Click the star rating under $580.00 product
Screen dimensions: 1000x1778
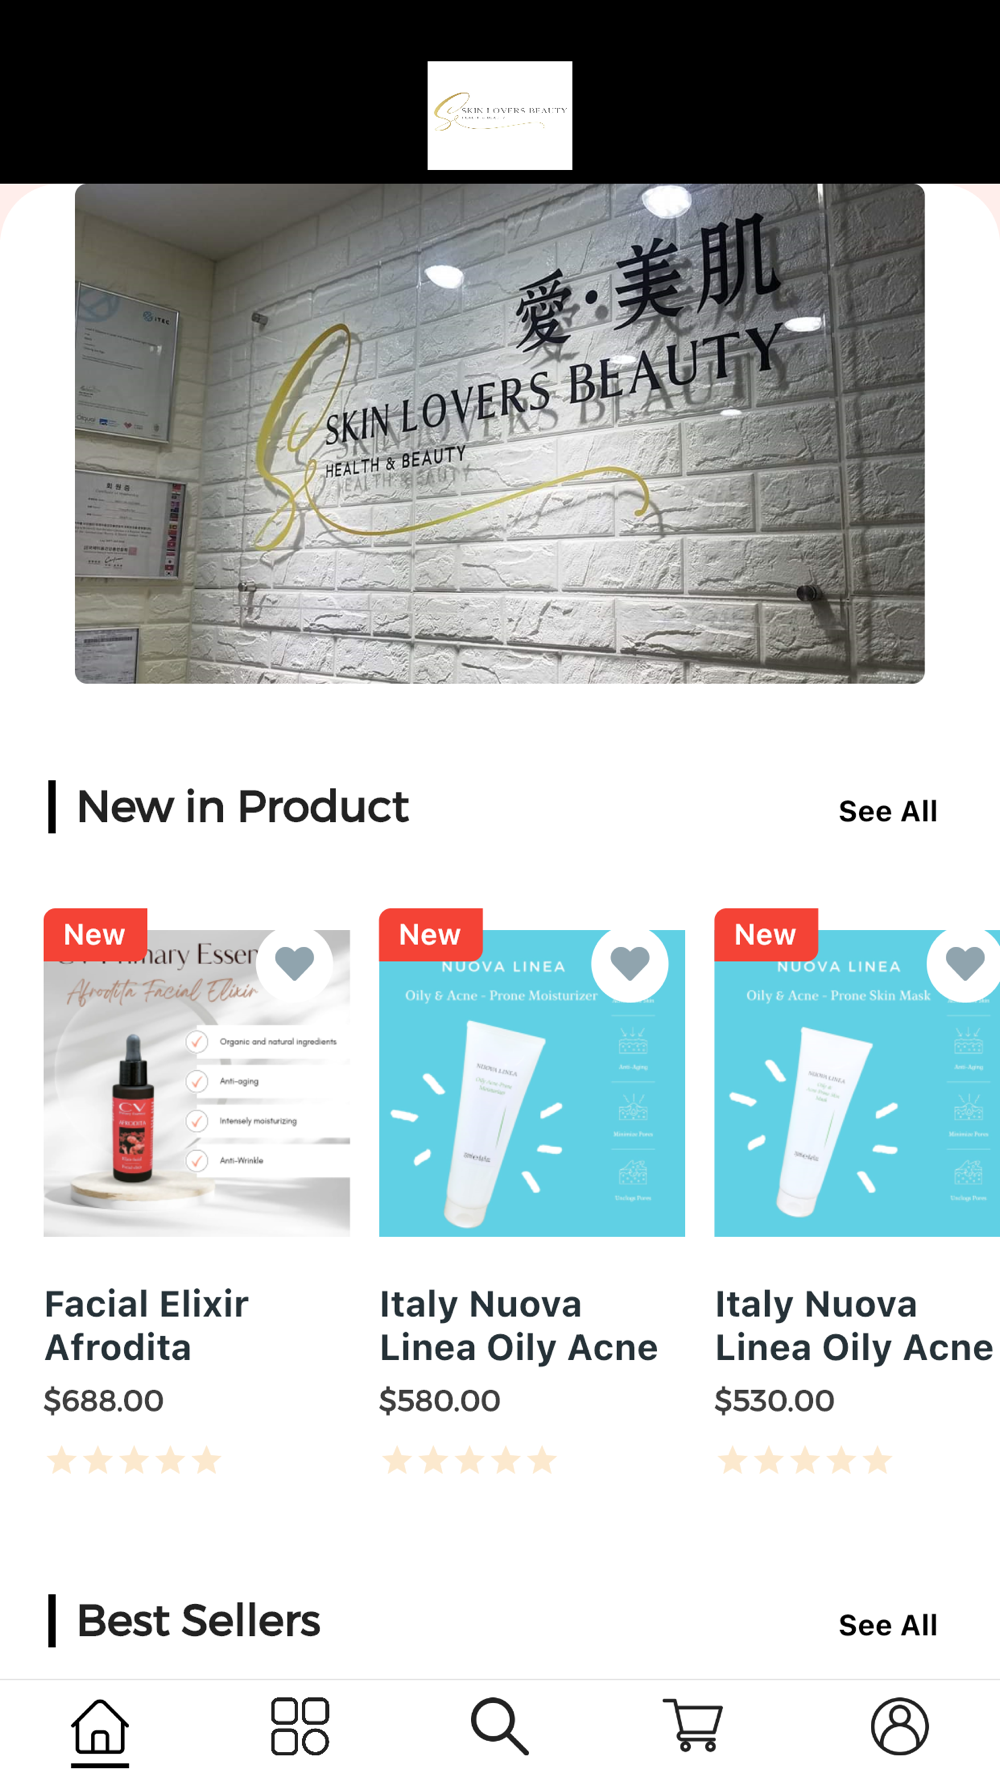(470, 1460)
